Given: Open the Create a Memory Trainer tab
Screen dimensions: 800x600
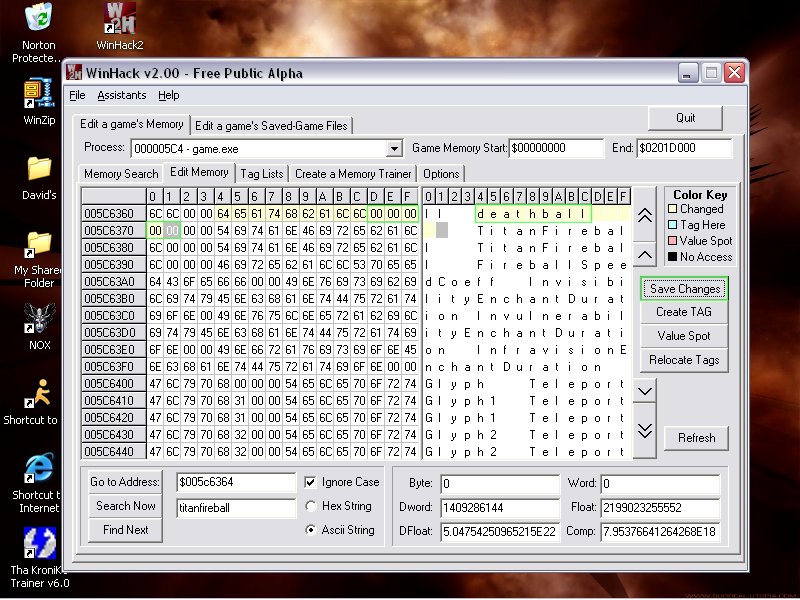Looking at the screenshot, I should [x=353, y=174].
